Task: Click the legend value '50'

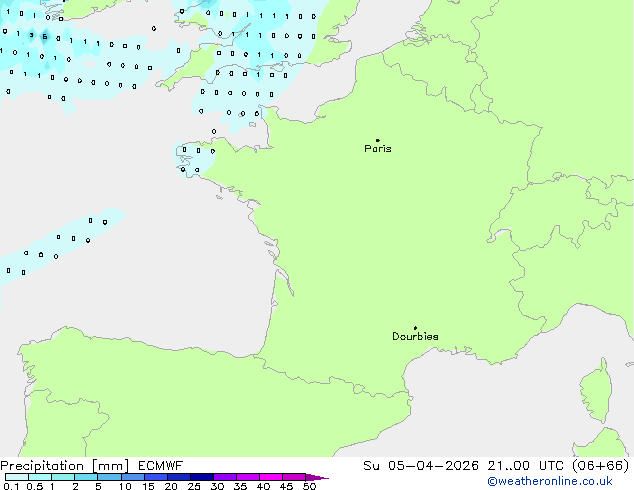Action: pyautogui.click(x=310, y=486)
